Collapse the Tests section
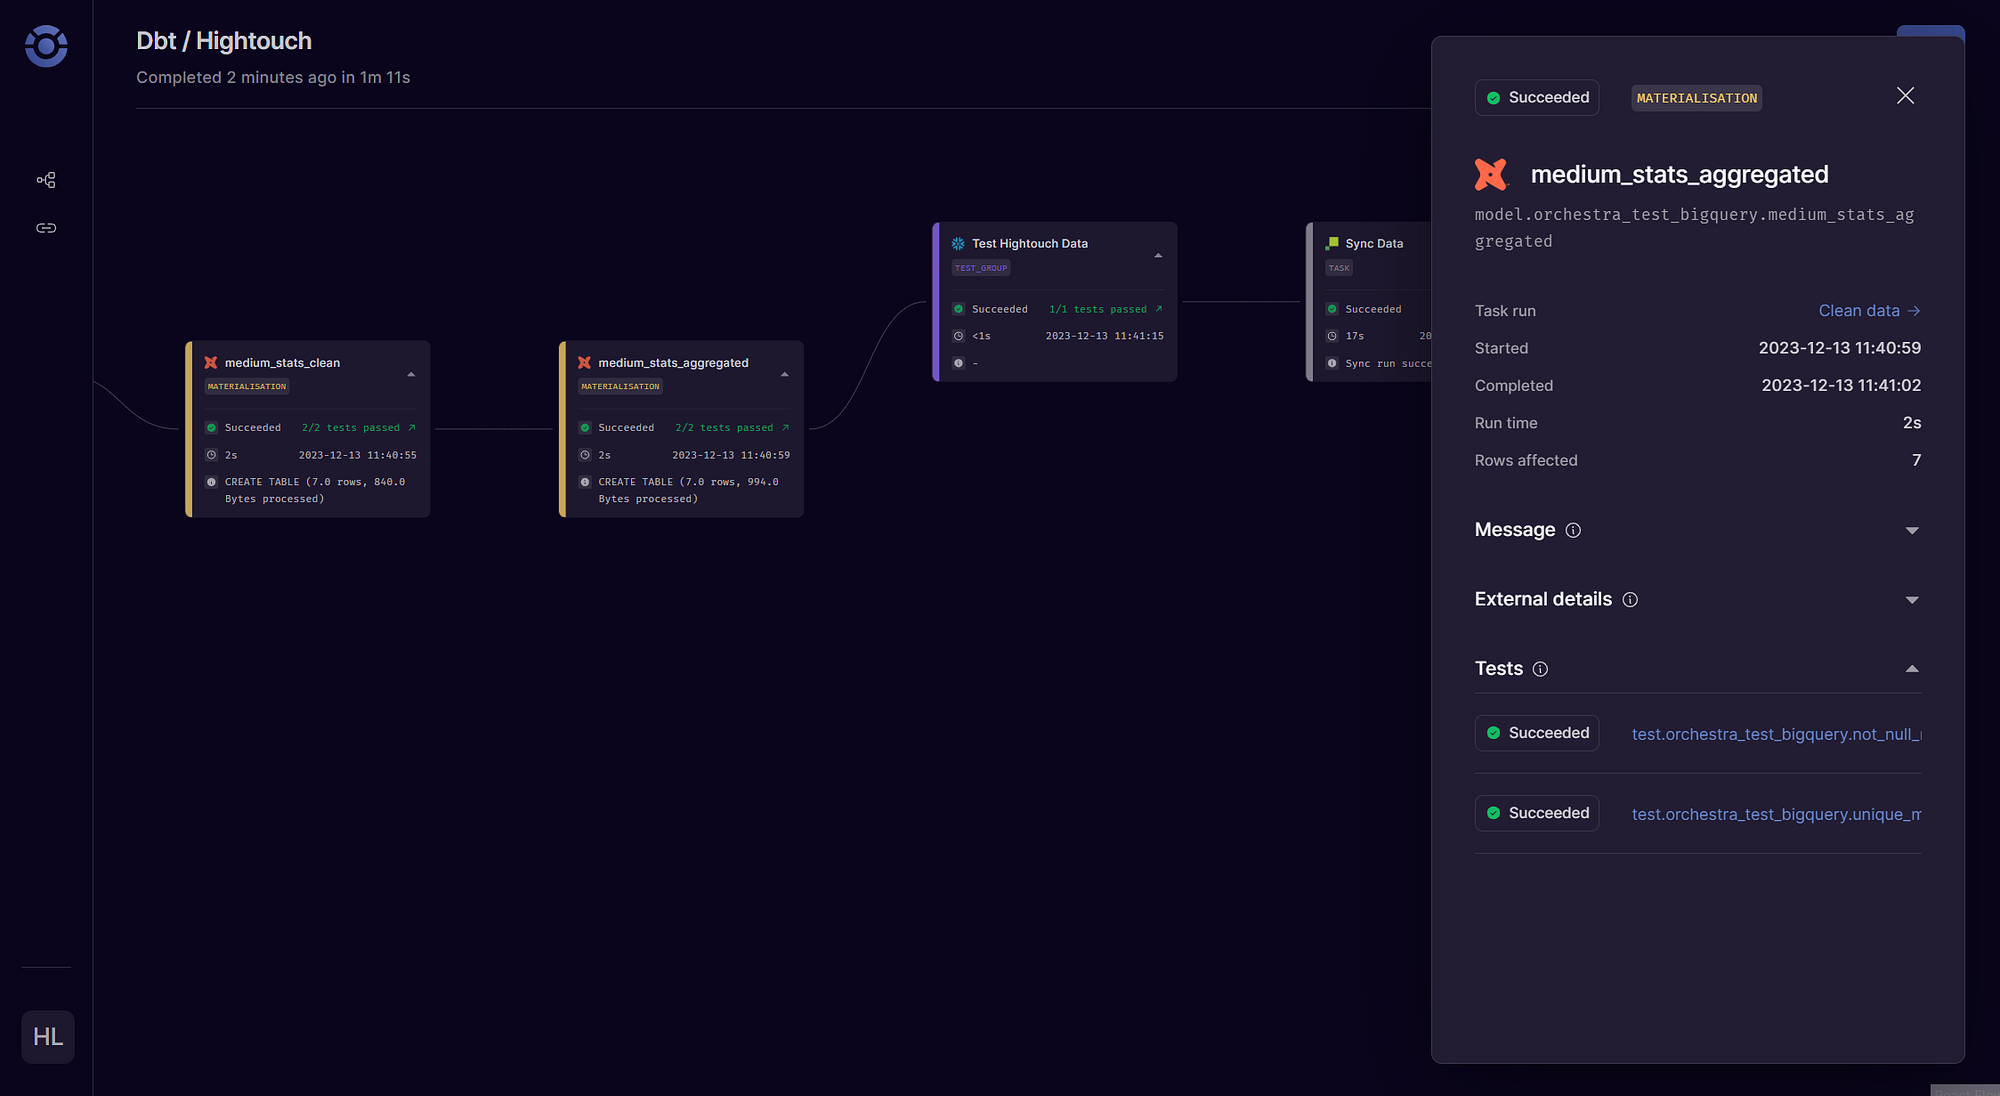This screenshot has height=1096, width=2000. tap(1912, 669)
